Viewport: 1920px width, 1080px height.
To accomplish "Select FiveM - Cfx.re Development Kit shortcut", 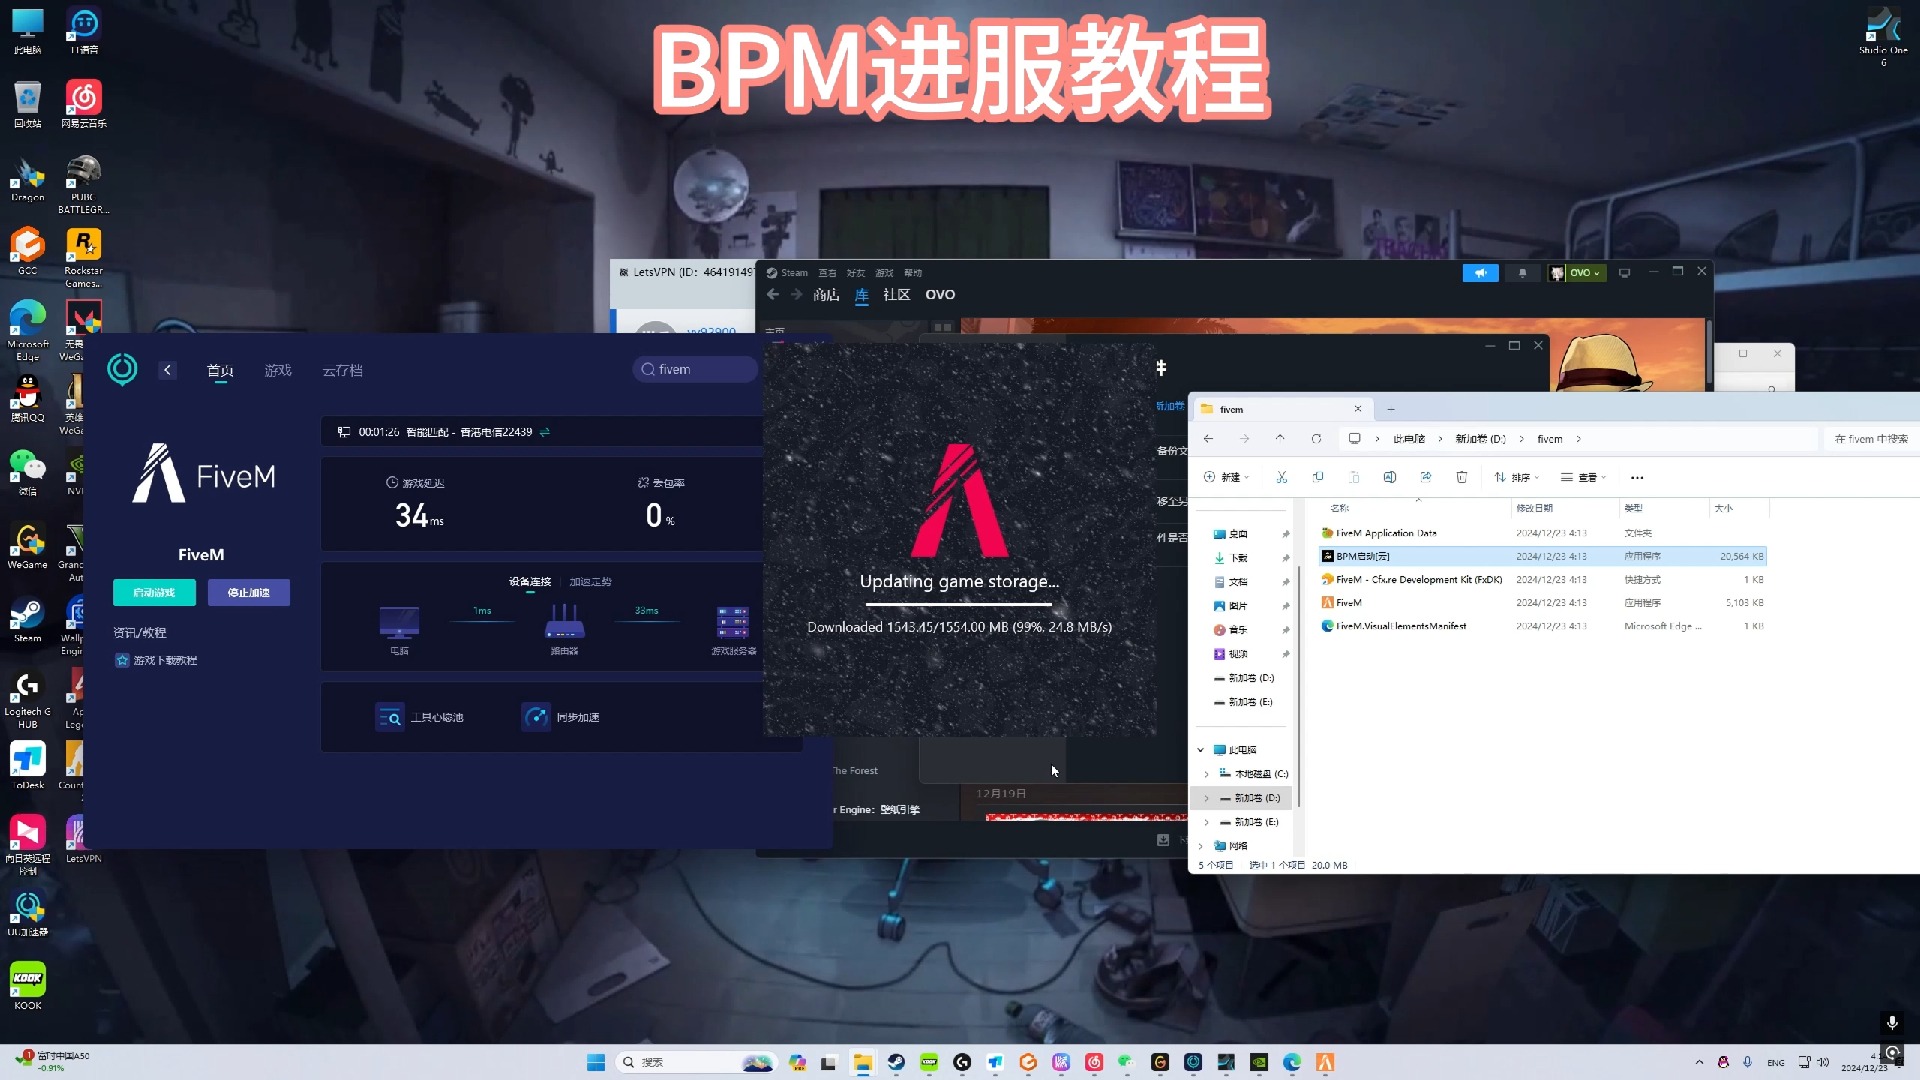I will click(x=1419, y=580).
